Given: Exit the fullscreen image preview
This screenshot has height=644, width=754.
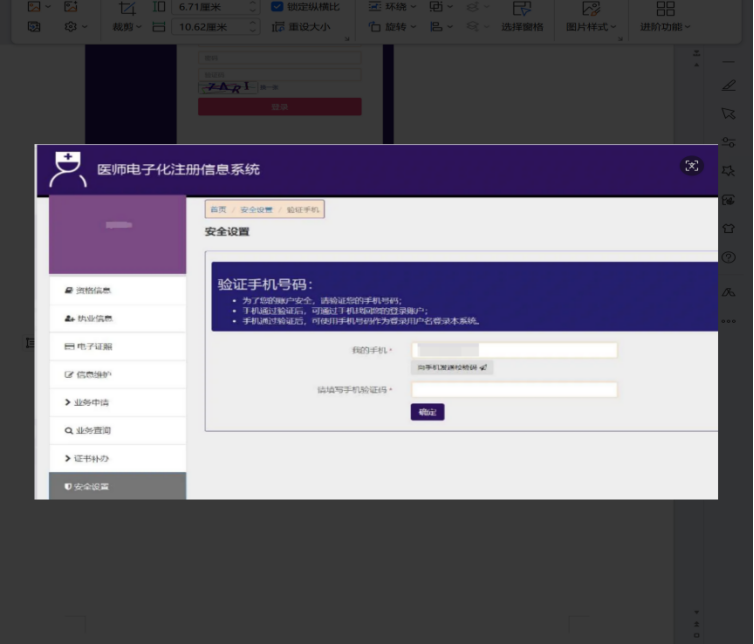Looking at the screenshot, I should pyautogui.click(x=691, y=166).
